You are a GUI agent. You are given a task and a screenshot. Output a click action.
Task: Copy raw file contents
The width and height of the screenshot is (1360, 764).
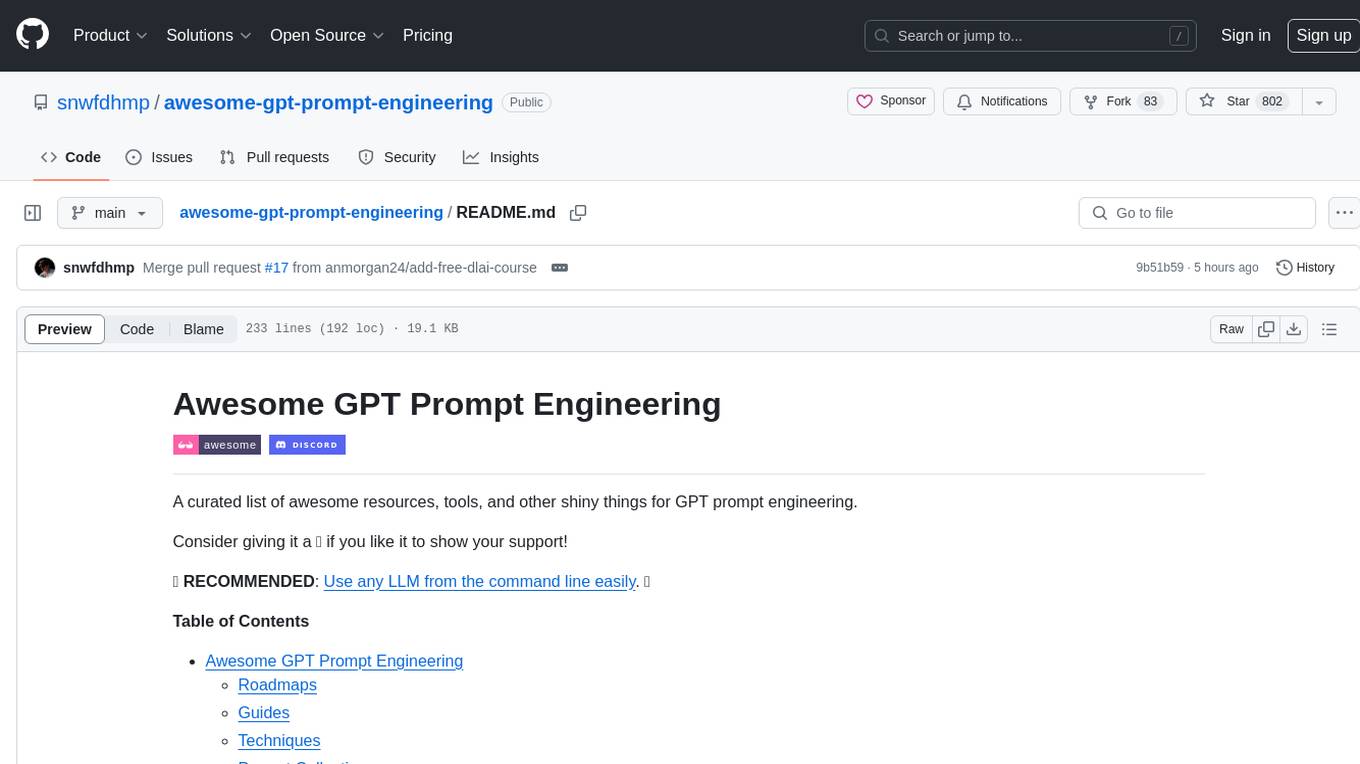click(1266, 329)
